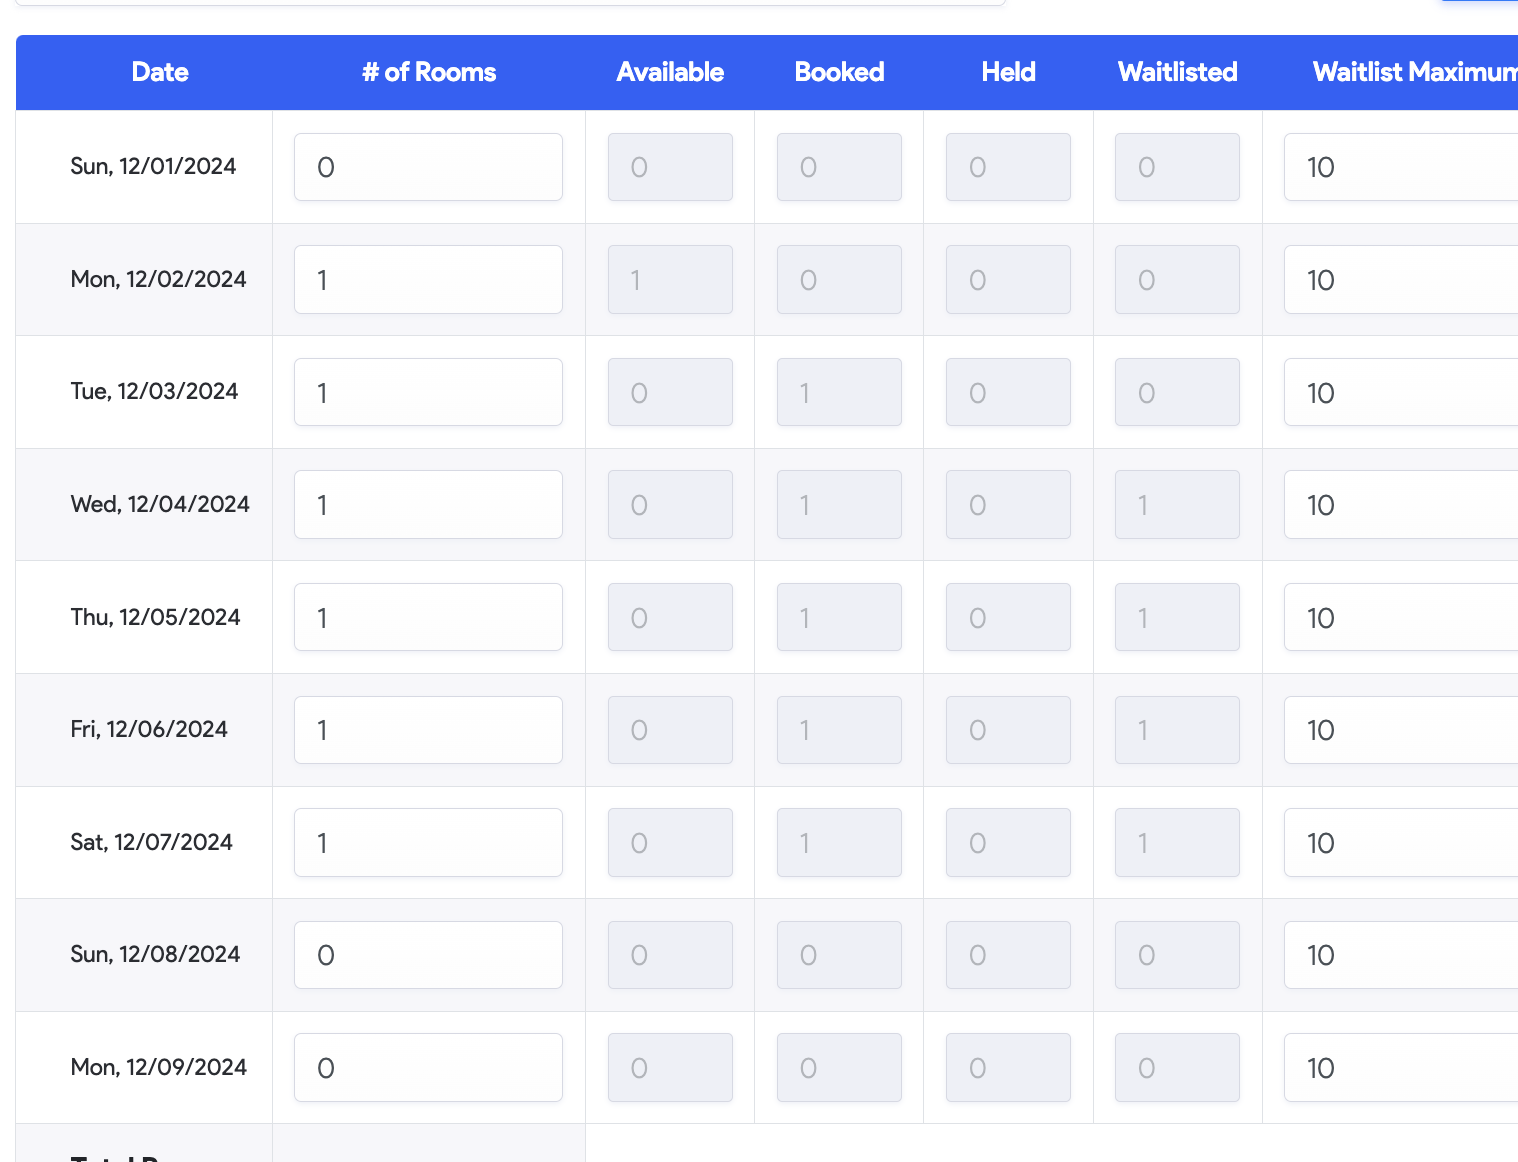Edit the Waitlist Maximum value for Sun 12/01/2024
Screen dimensions: 1518x1162
pyautogui.click(x=1400, y=167)
